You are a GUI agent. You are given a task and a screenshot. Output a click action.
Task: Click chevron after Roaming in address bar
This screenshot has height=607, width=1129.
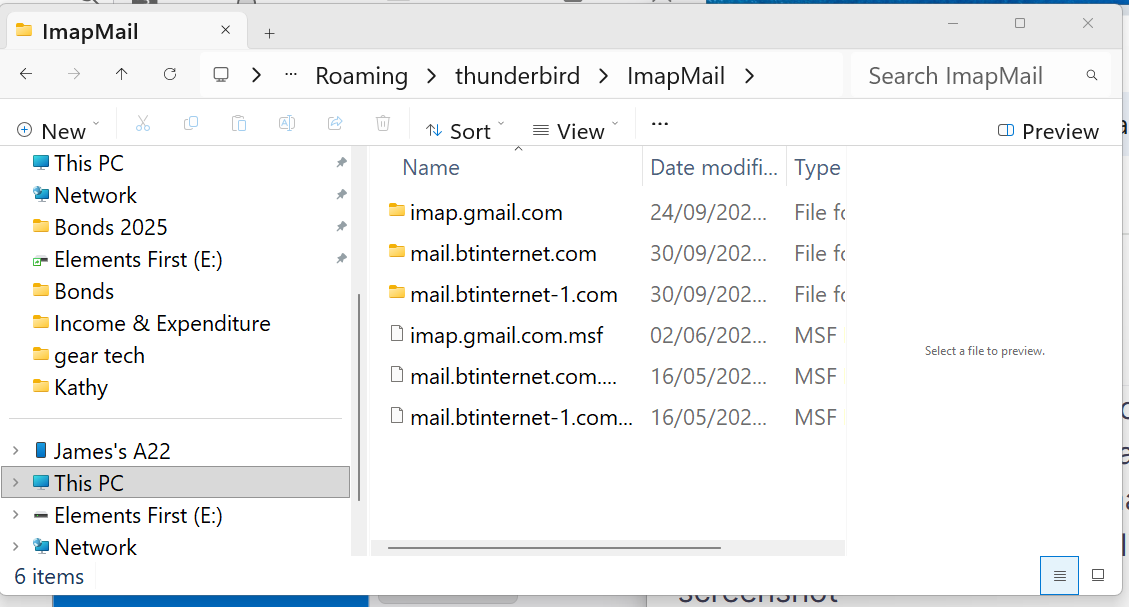tap(431, 76)
